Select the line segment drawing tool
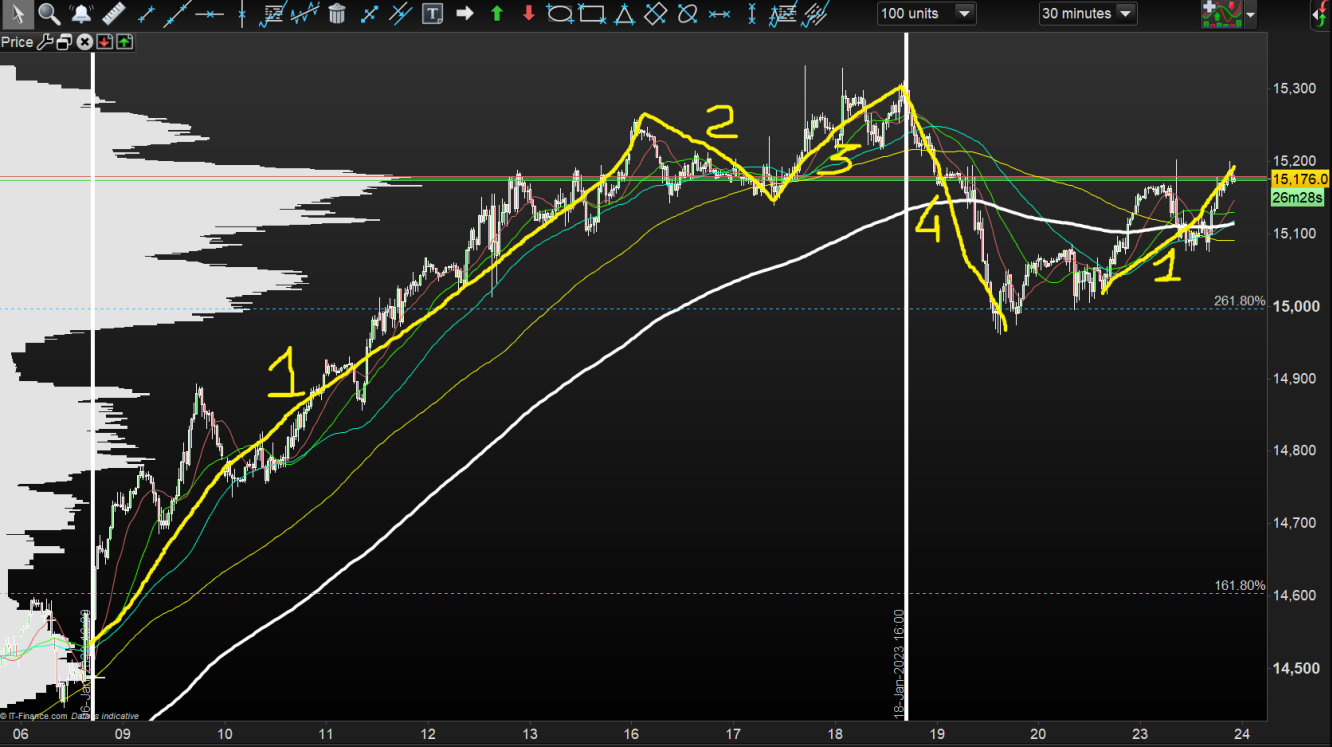The image size is (1332, 747). (x=147, y=14)
